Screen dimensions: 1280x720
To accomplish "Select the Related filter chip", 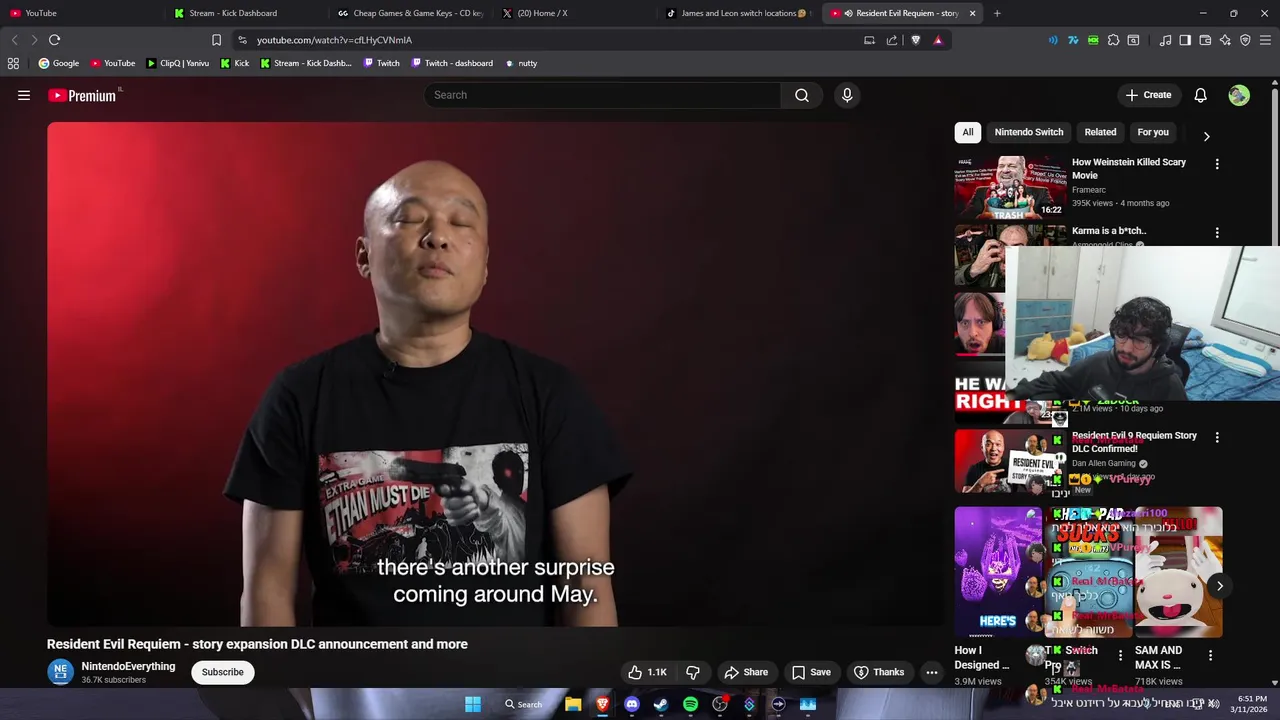I will 1100,132.
